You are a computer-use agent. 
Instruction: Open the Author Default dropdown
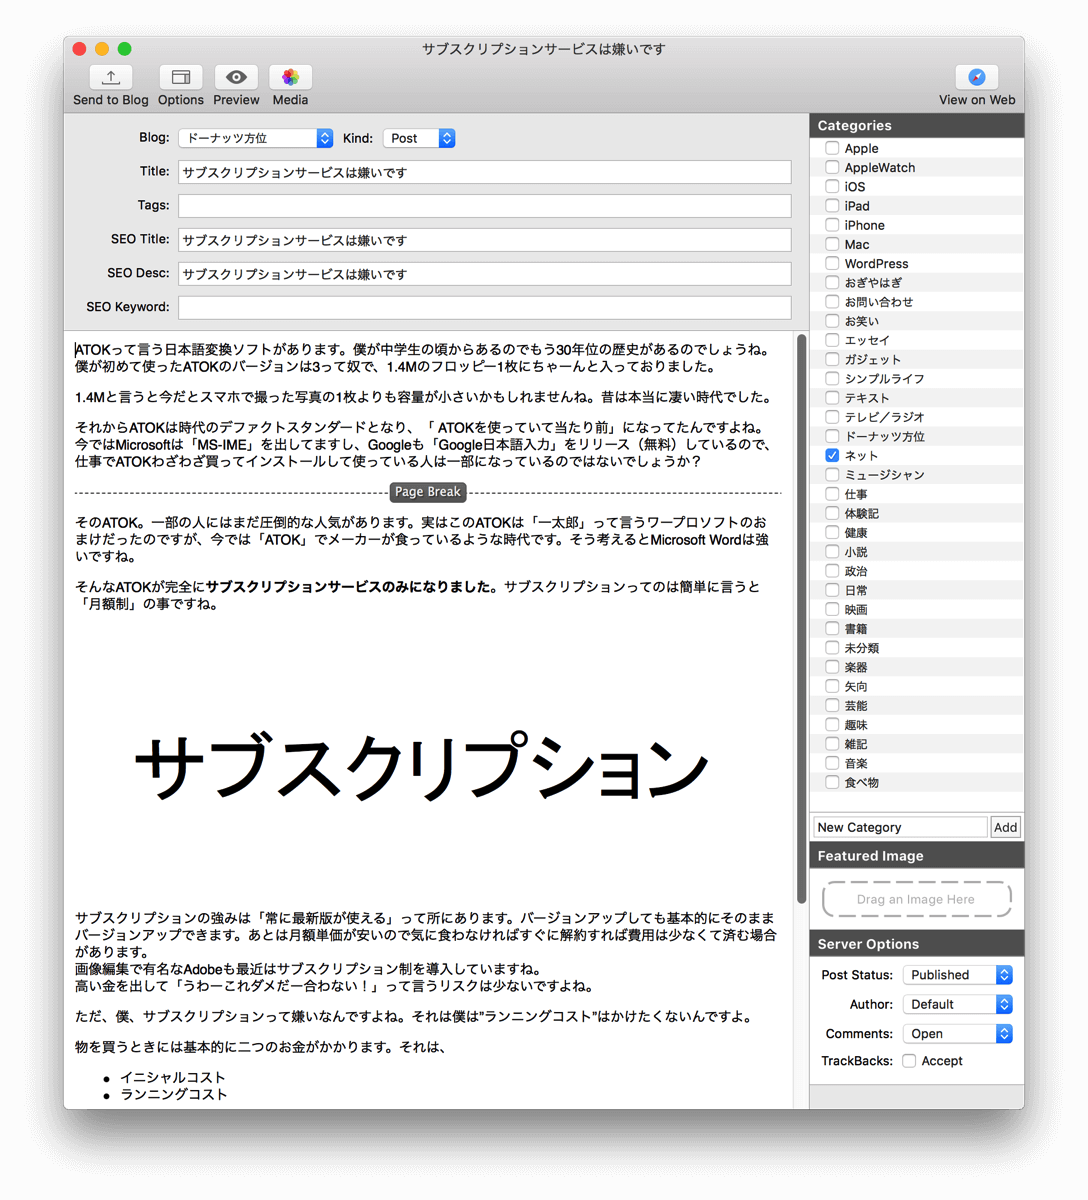pyautogui.click(x=957, y=1004)
